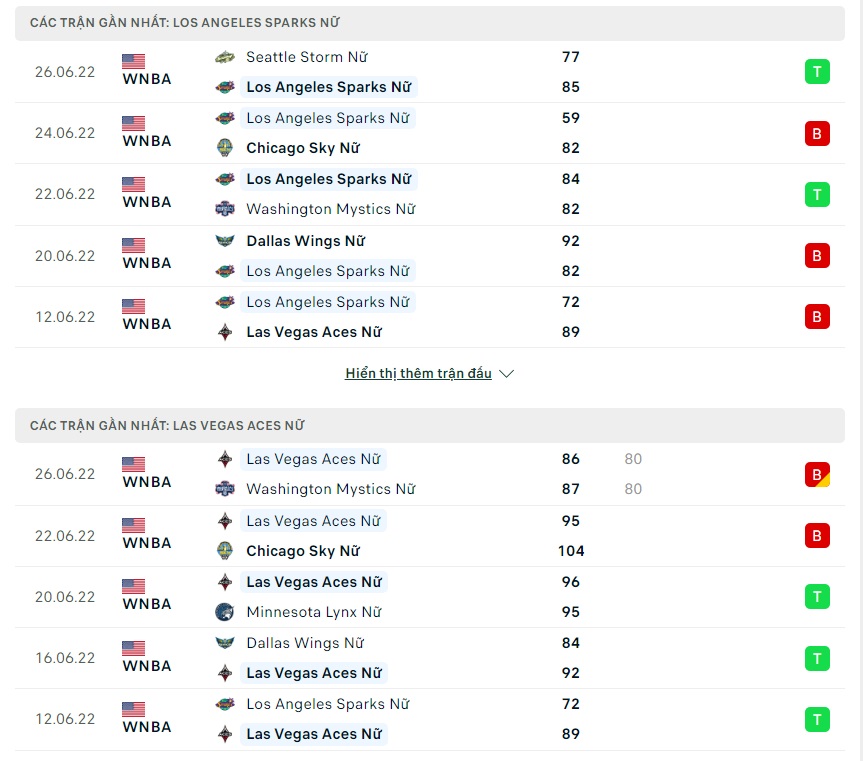
Task: Open Las Vegas Aces Nữ in Sparks section 12.06.22
Action: click(314, 332)
